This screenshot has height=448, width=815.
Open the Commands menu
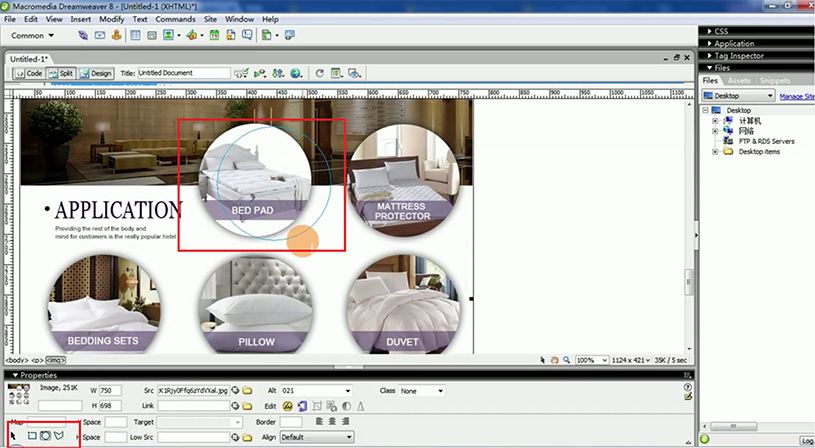(175, 19)
